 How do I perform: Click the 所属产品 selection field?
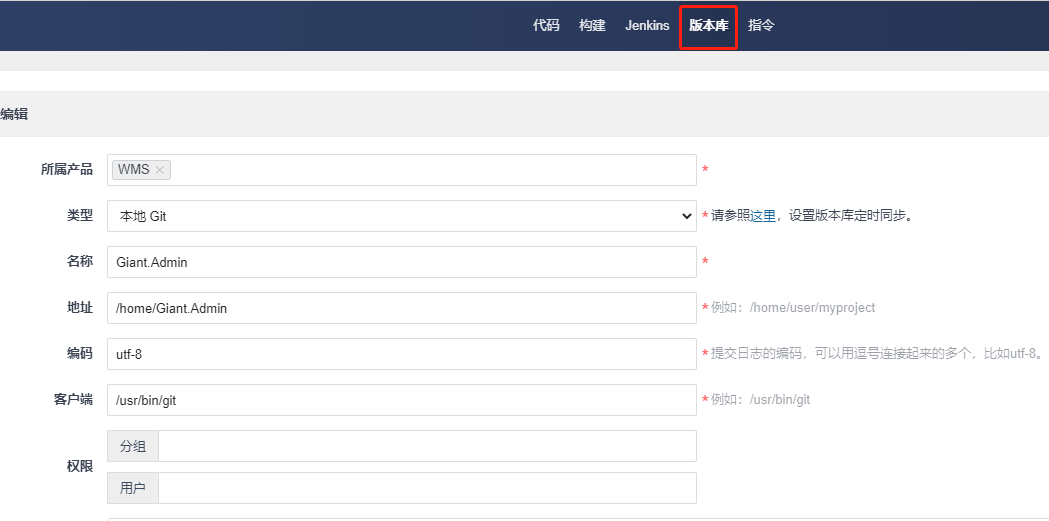pos(401,170)
